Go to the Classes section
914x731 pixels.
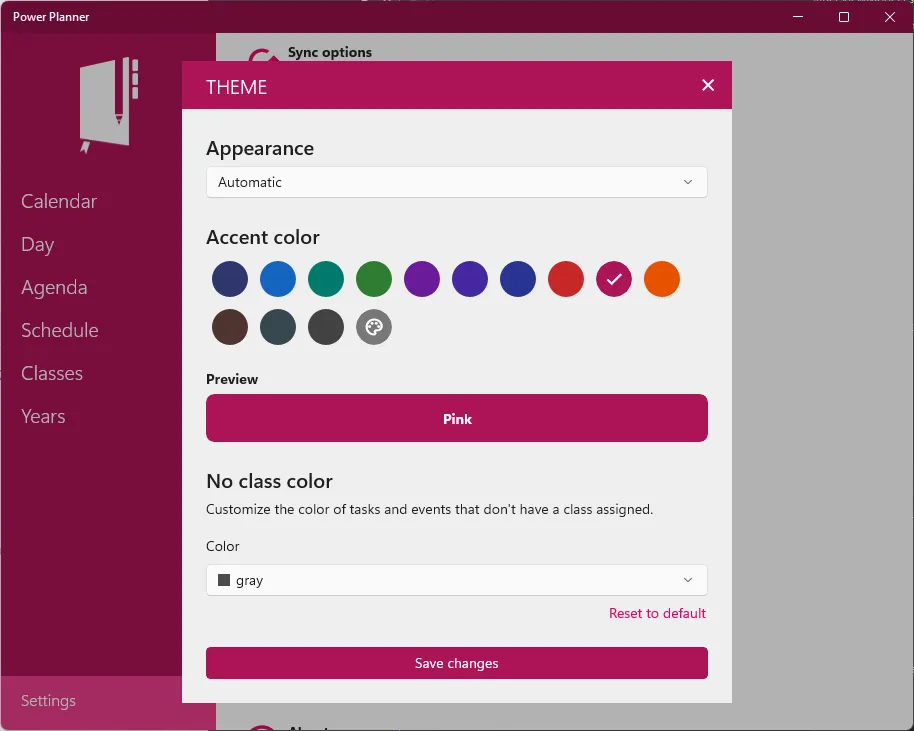pos(52,373)
